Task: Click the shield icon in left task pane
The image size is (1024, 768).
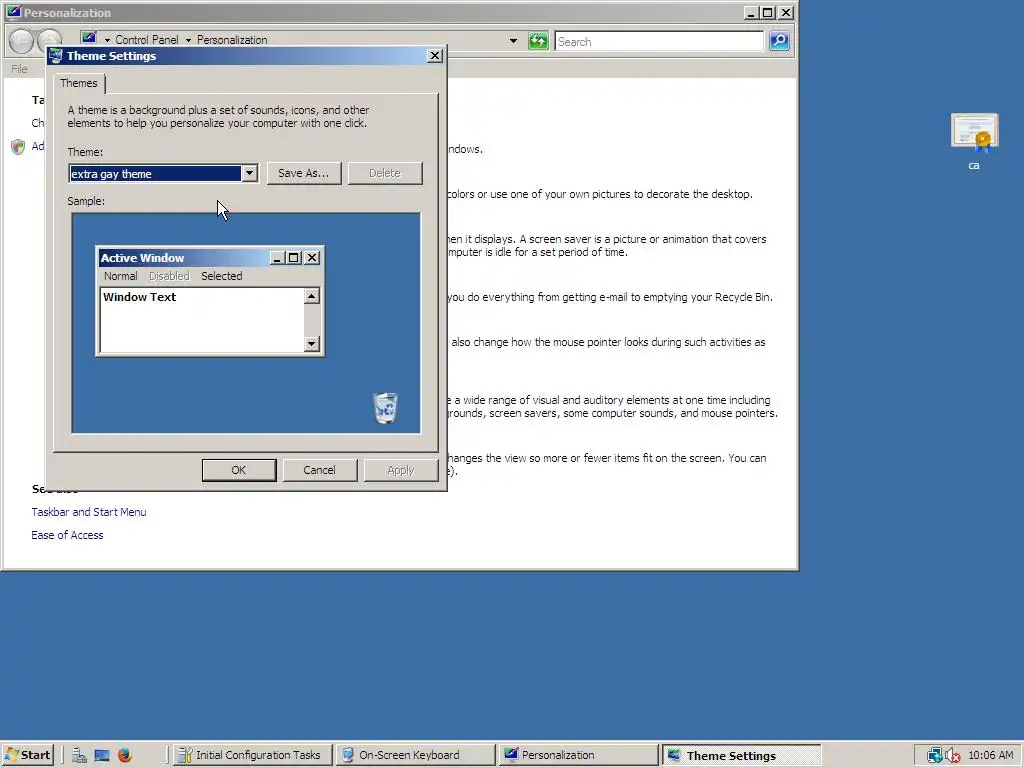Action: 18,147
